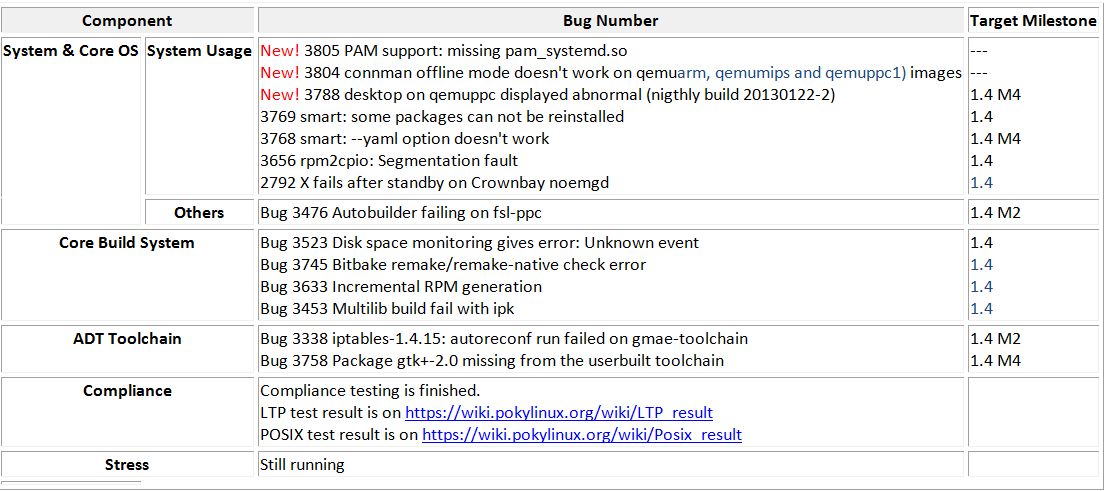The width and height of the screenshot is (1108, 491).
Task: Click Bug 3338 iptables autoreconf entry
Action: 503,339
